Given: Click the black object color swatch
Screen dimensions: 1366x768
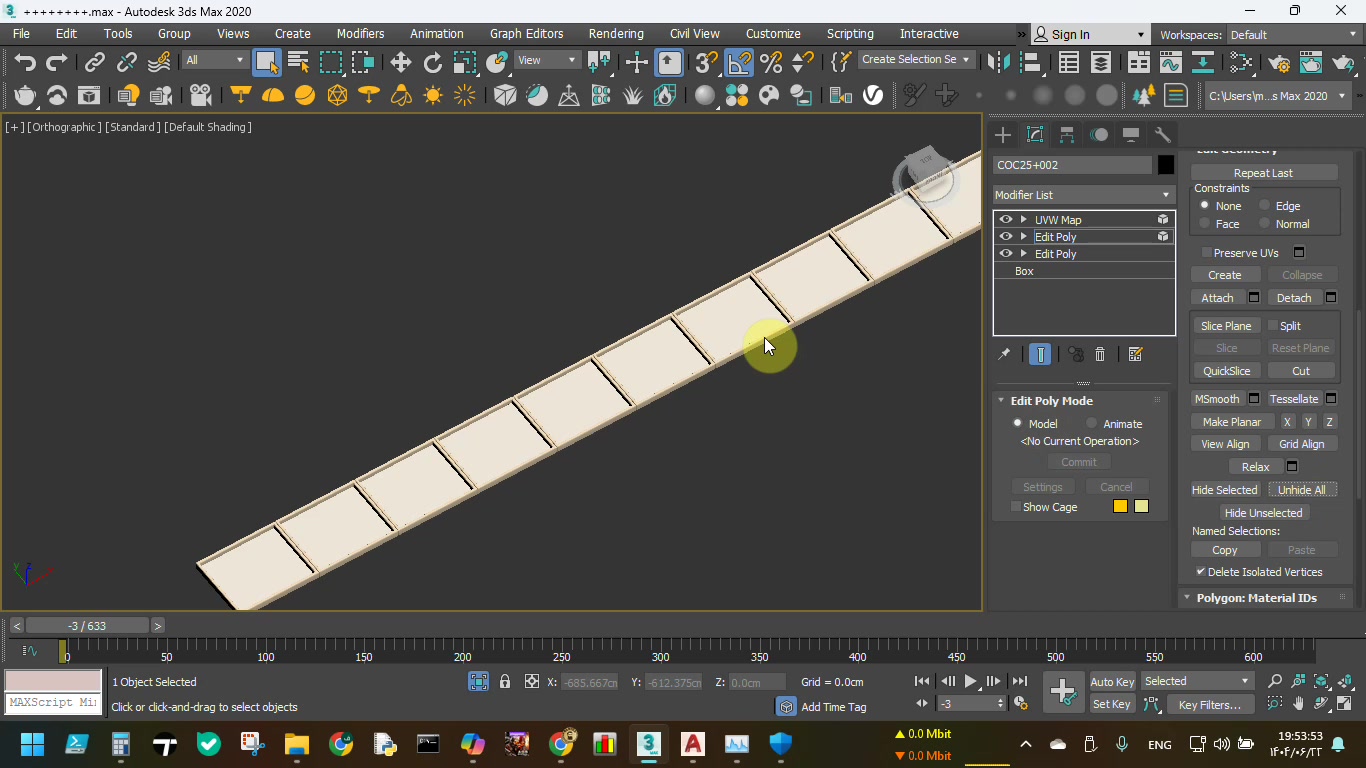Looking at the screenshot, I should coord(1166,165).
